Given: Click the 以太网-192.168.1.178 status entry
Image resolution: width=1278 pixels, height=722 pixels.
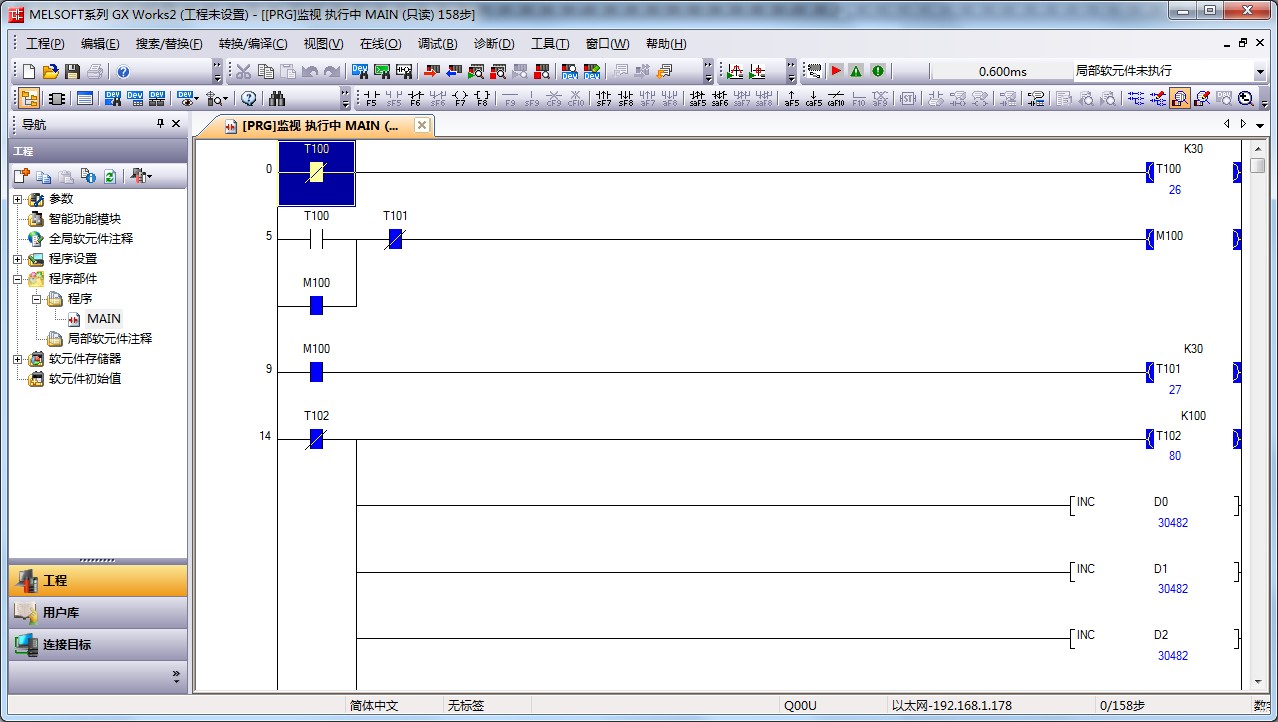Looking at the screenshot, I should click(951, 705).
